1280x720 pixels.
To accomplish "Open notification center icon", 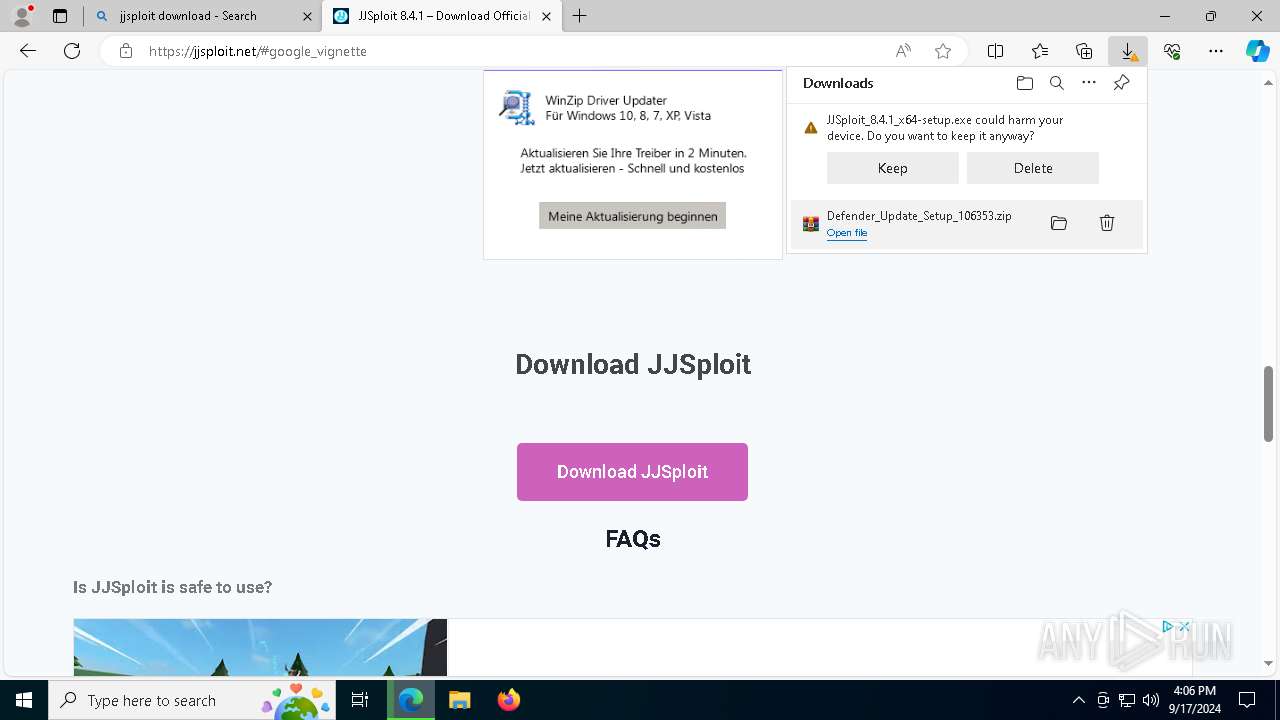I will (1247, 700).
